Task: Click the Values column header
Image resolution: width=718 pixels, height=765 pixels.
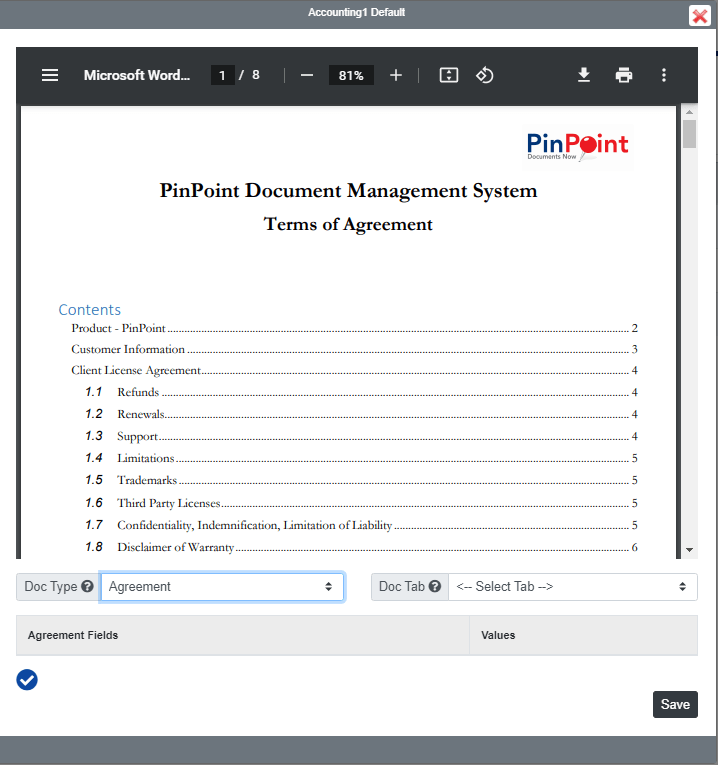Action: pyautogui.click(x=583, y=635)
